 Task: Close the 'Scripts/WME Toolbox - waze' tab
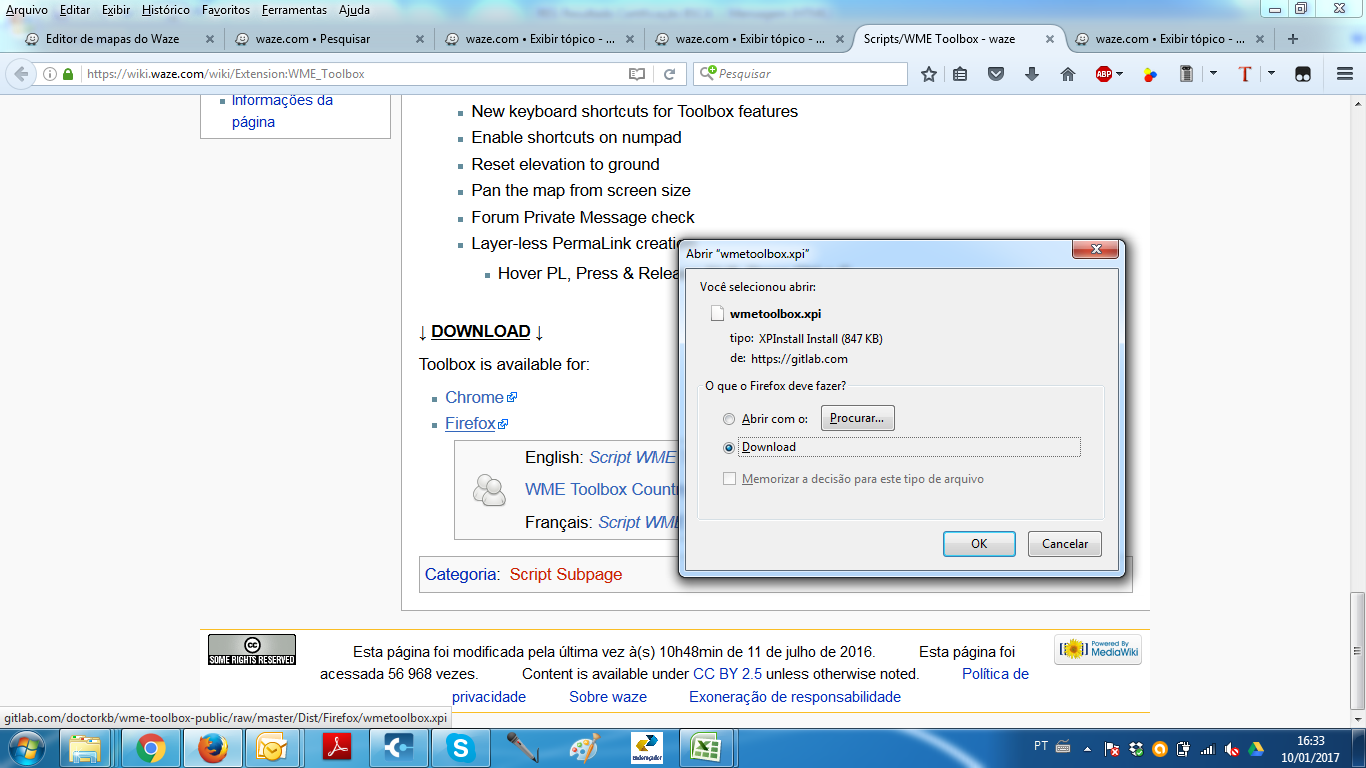(x=1049, y=39)
